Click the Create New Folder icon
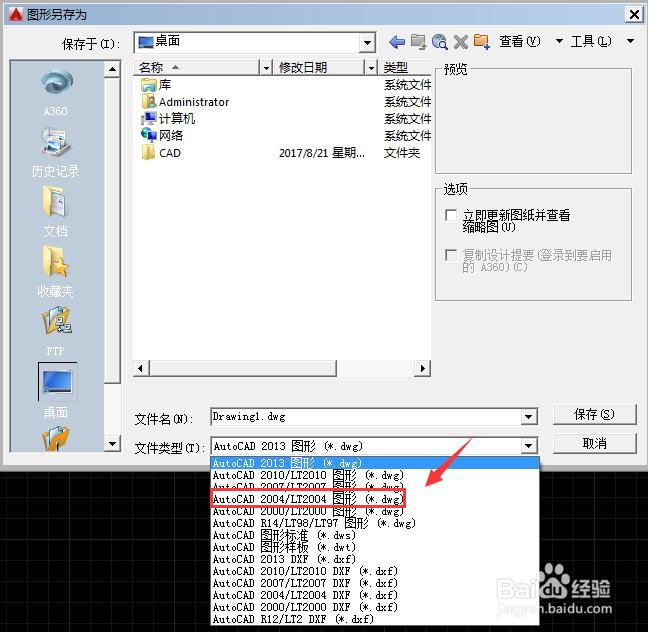This screenshot has height=632, width=648. pyautogui.click(x=481, y=42)
